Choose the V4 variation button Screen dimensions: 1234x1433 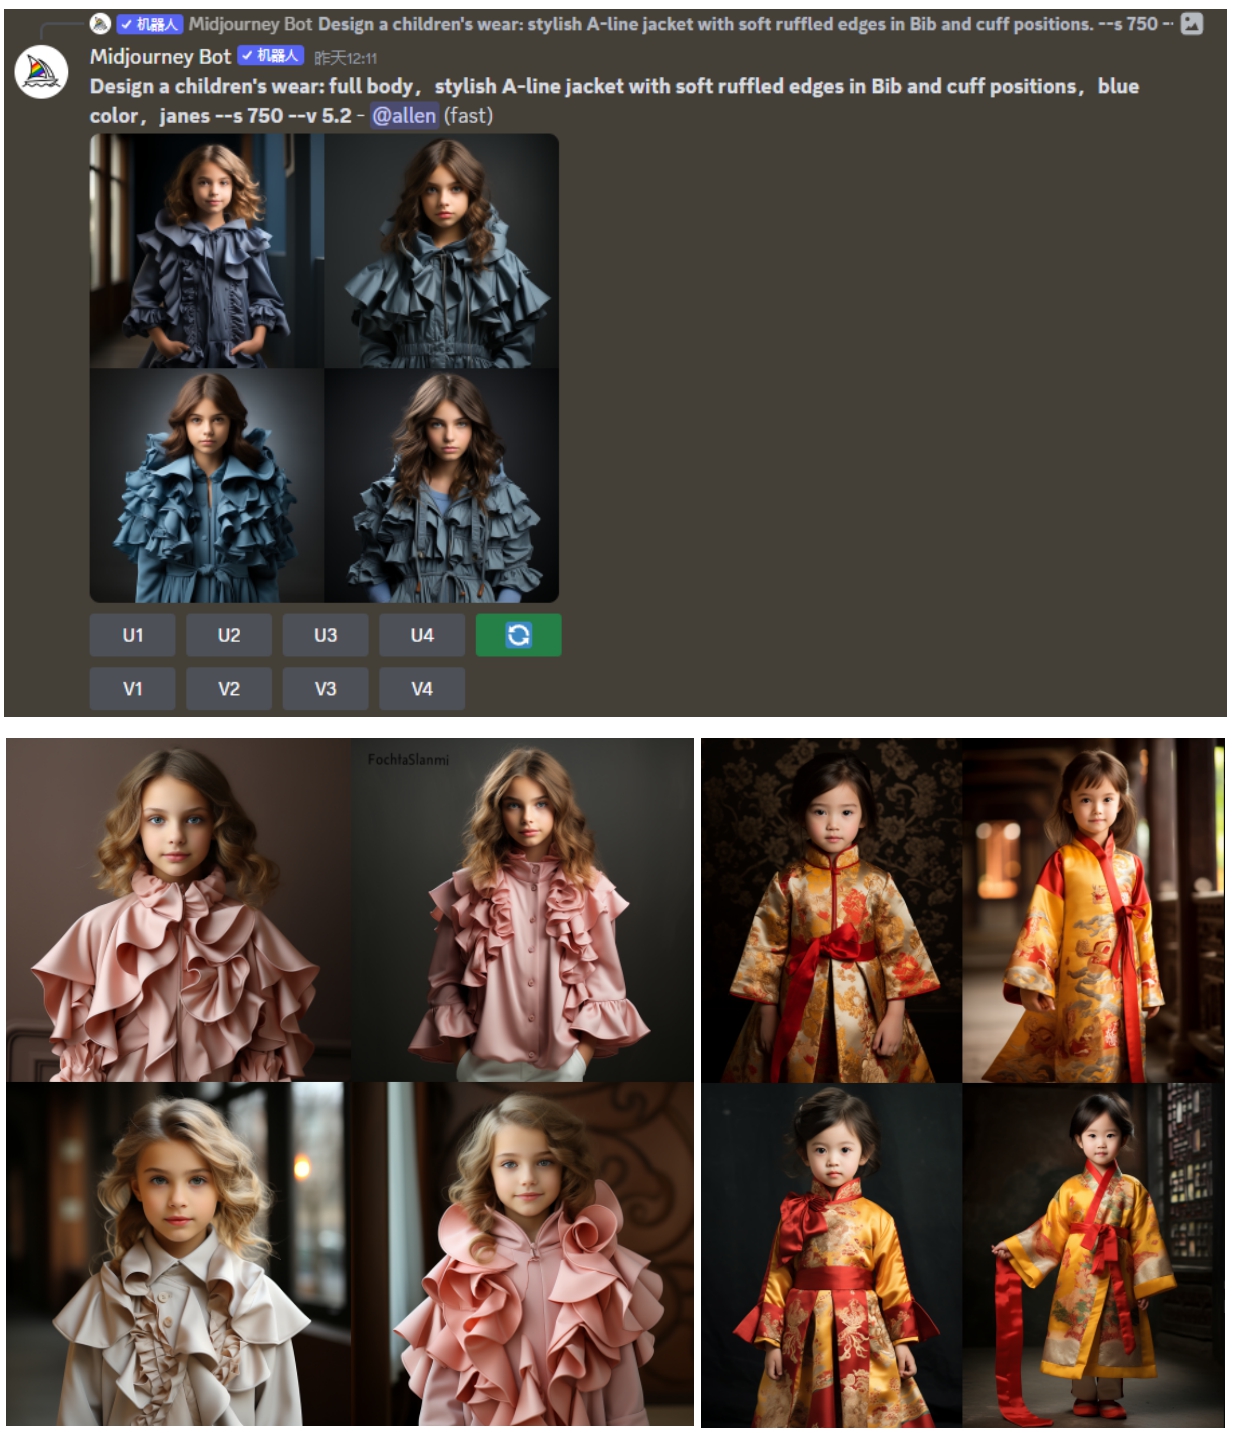422,689
